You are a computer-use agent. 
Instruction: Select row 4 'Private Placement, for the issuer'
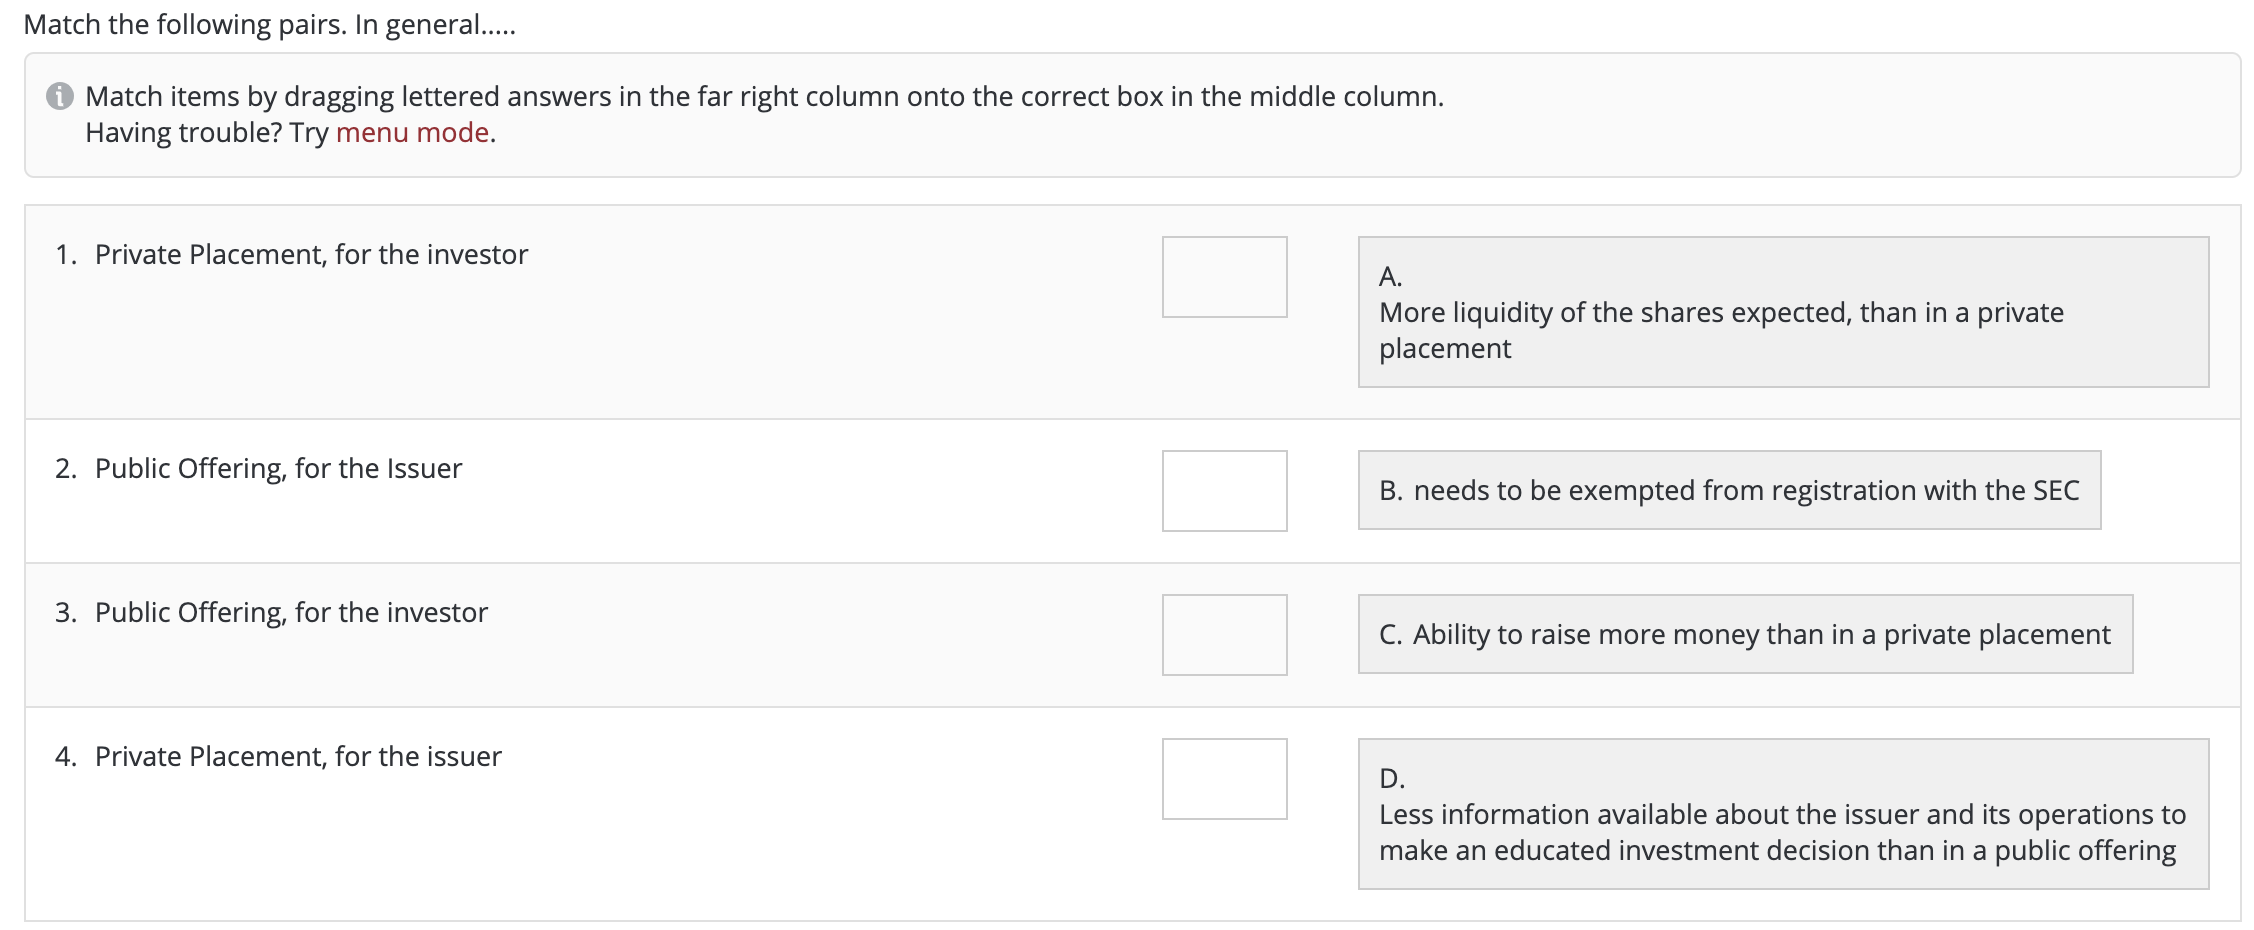[x=297, y=757]
